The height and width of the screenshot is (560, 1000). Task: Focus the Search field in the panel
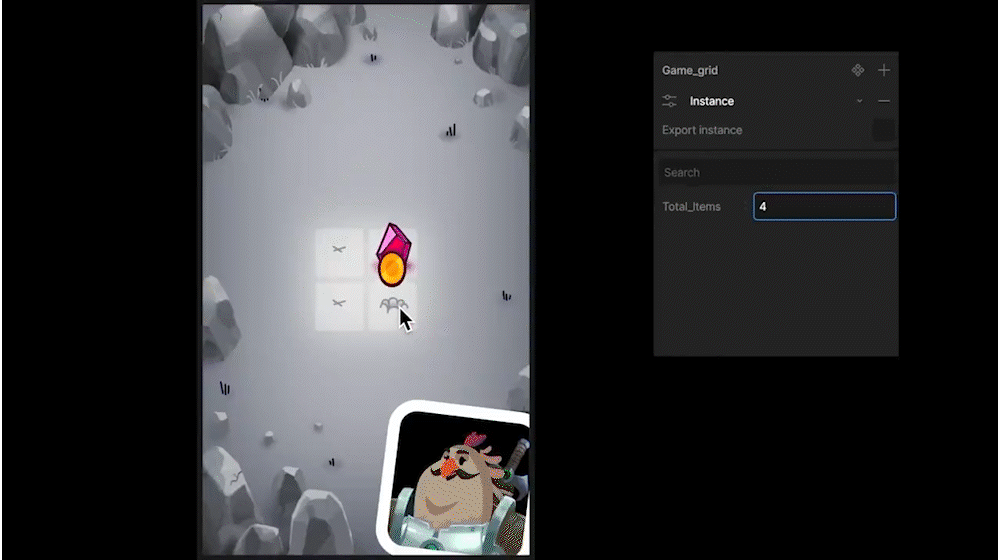coord(776,172)
